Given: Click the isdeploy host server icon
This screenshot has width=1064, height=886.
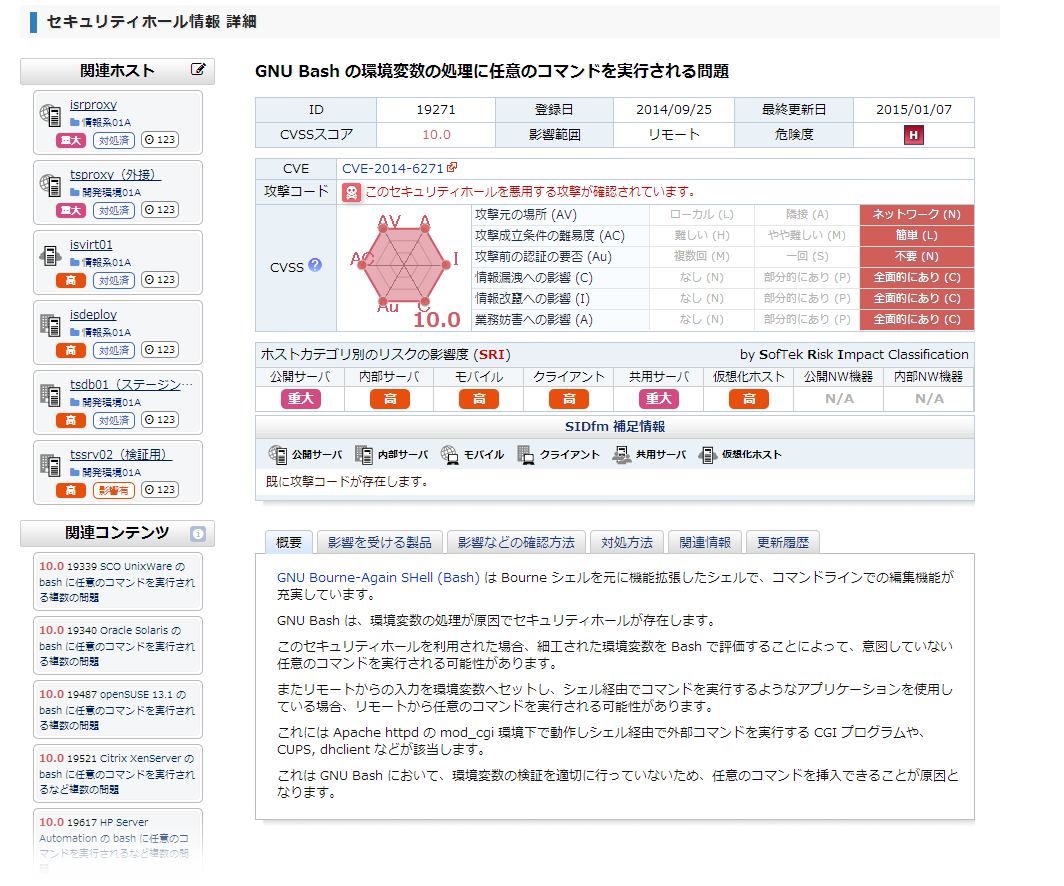Looking at the screenshot, I should [51, 326].
